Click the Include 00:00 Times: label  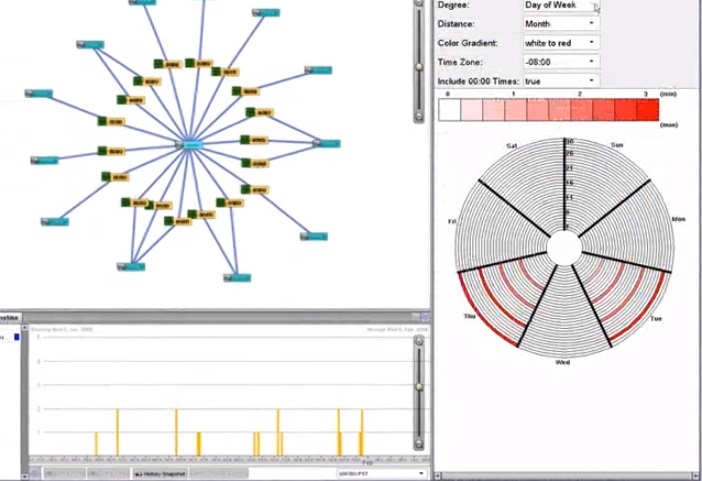[478, 82]
